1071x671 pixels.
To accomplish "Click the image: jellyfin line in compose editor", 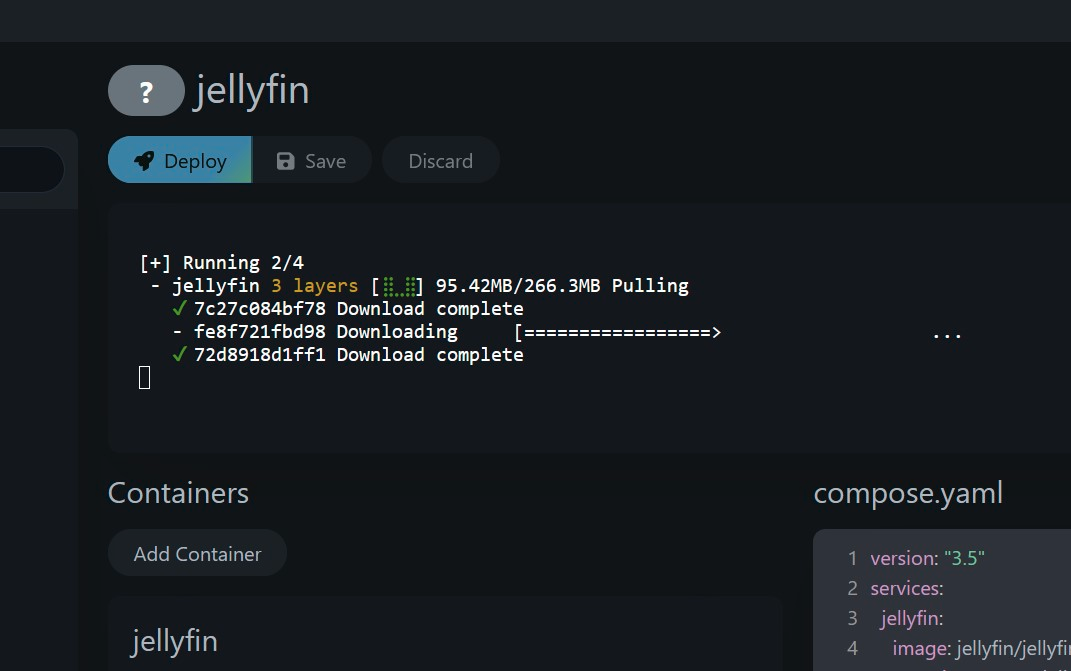I will pyautogui.click(x=980, y=649).
